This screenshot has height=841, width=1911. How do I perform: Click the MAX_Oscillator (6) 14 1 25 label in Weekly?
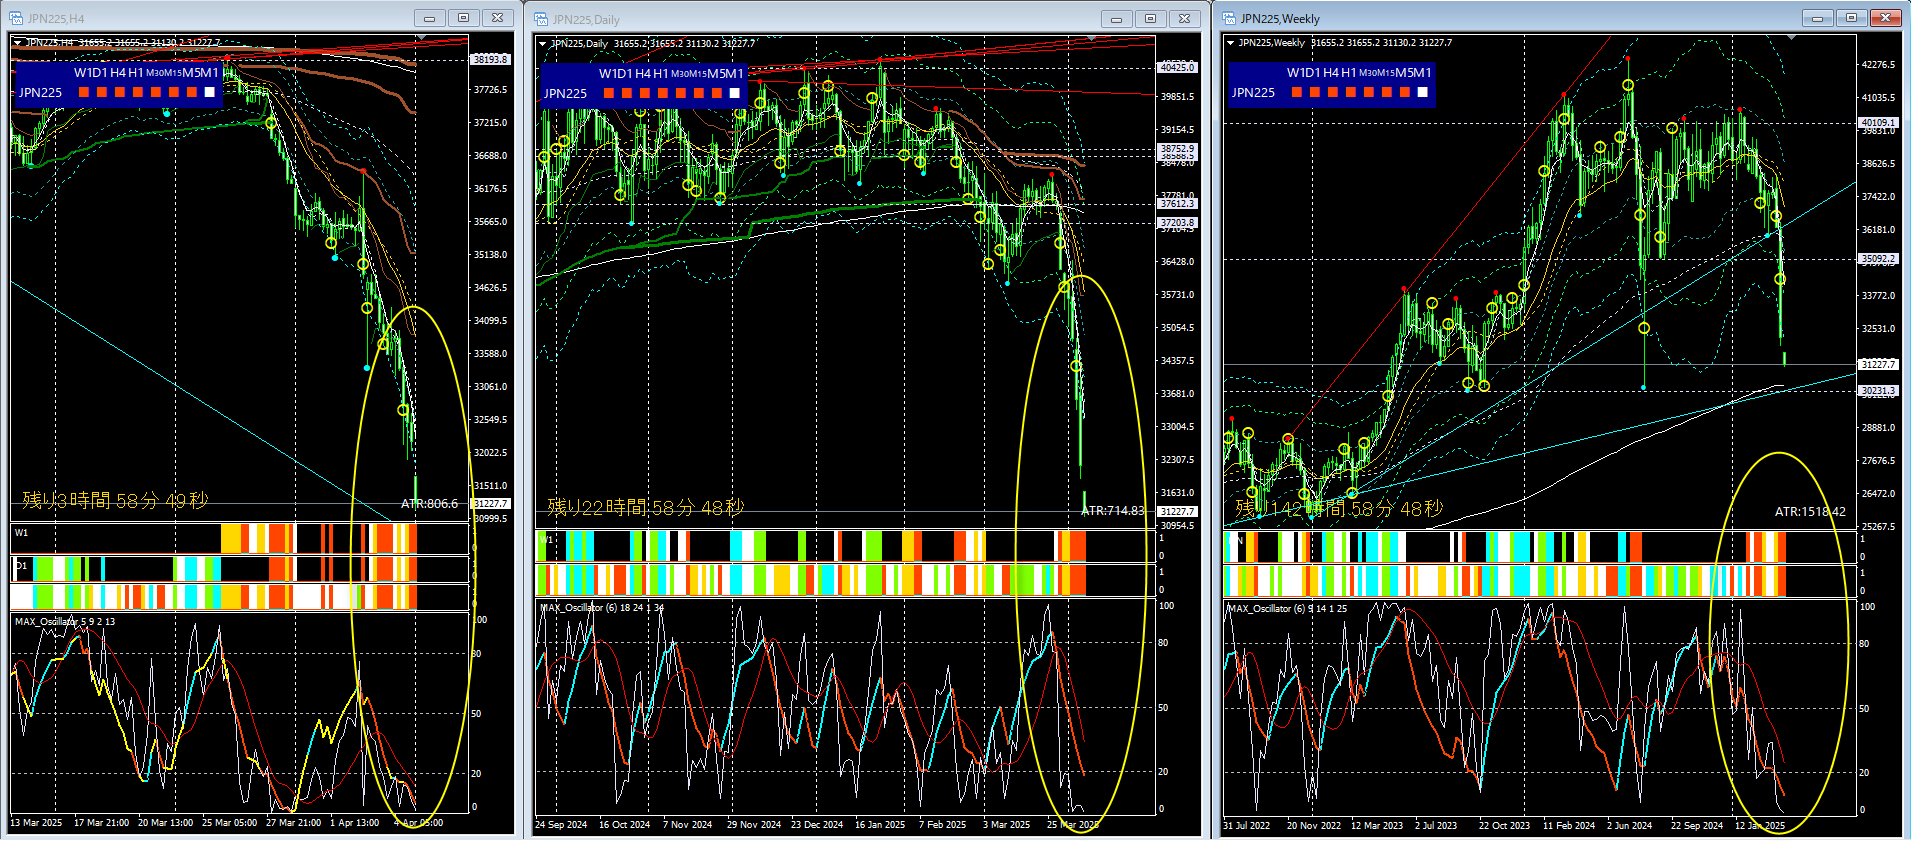(1287, 608)
